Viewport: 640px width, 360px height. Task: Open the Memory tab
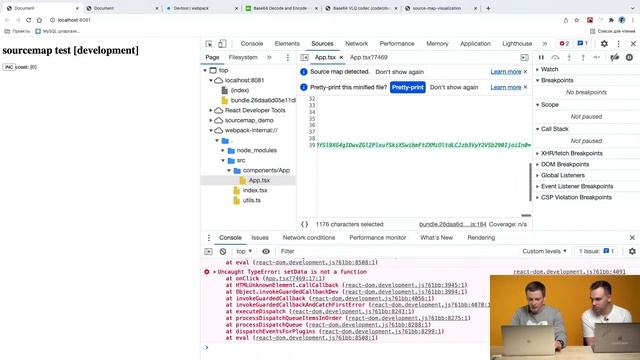click(437, 44)
